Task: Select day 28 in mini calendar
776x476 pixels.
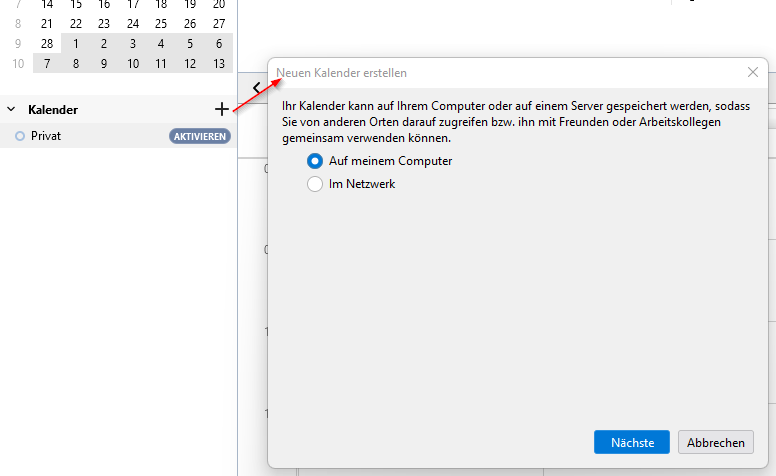Action: click(x=47, y=44)
